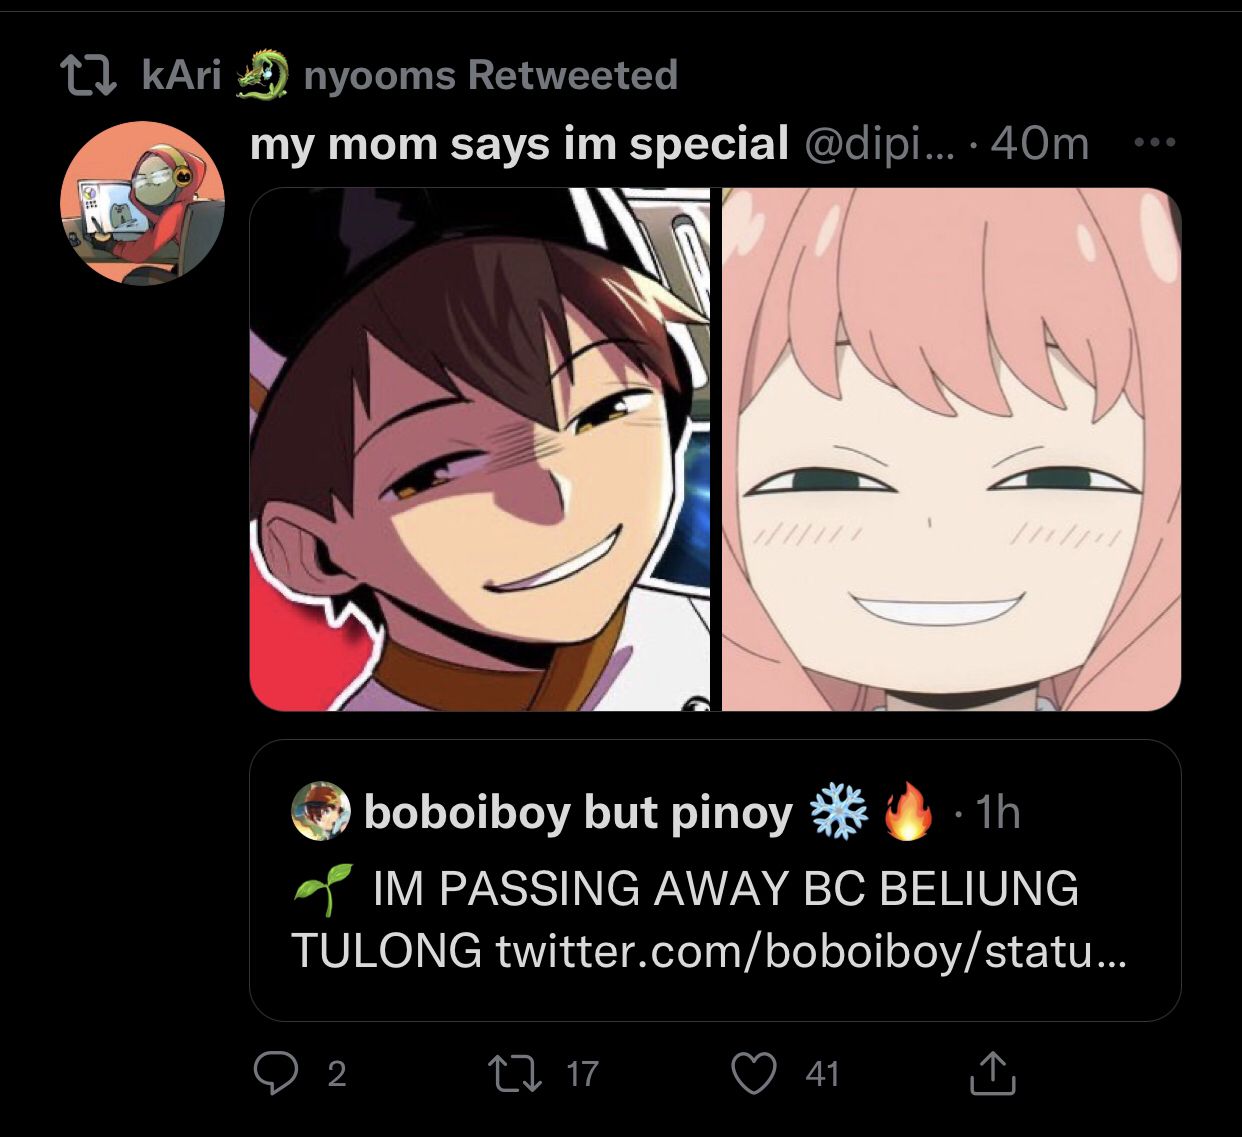This screenshot has width=1242, height=1137.
Task: Open kAri nyooms Retweeted profile link
Action: [410, 75]
